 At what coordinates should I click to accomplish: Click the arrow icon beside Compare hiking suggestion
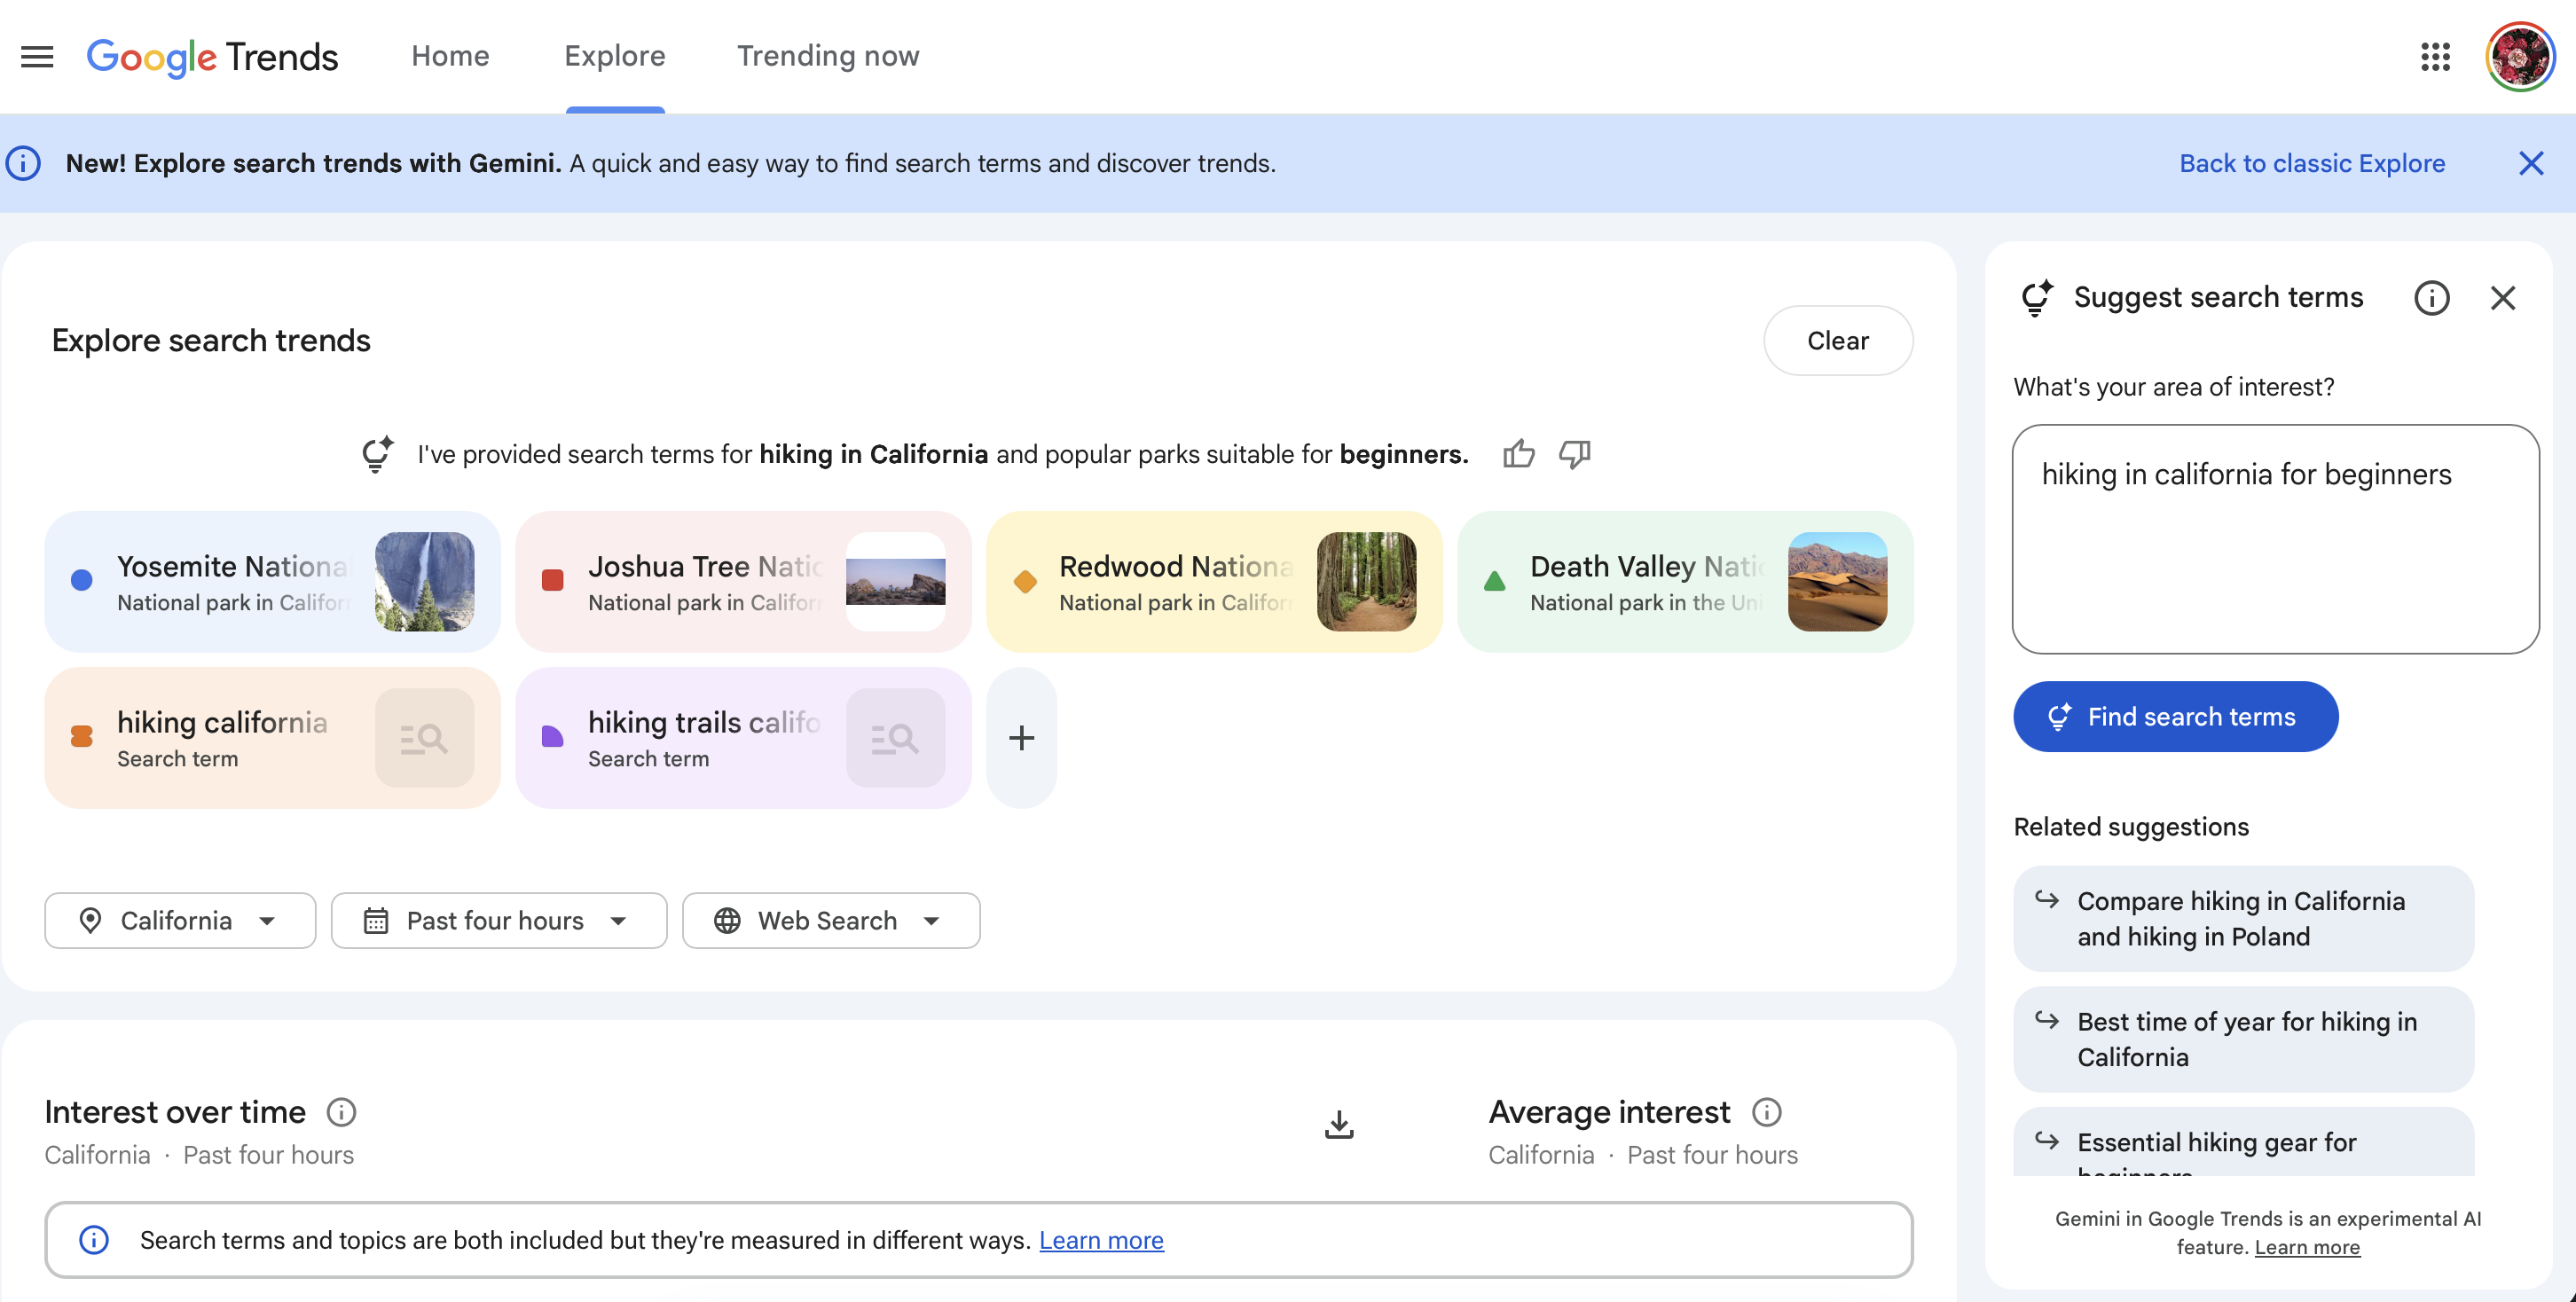tap(2047, 900)
